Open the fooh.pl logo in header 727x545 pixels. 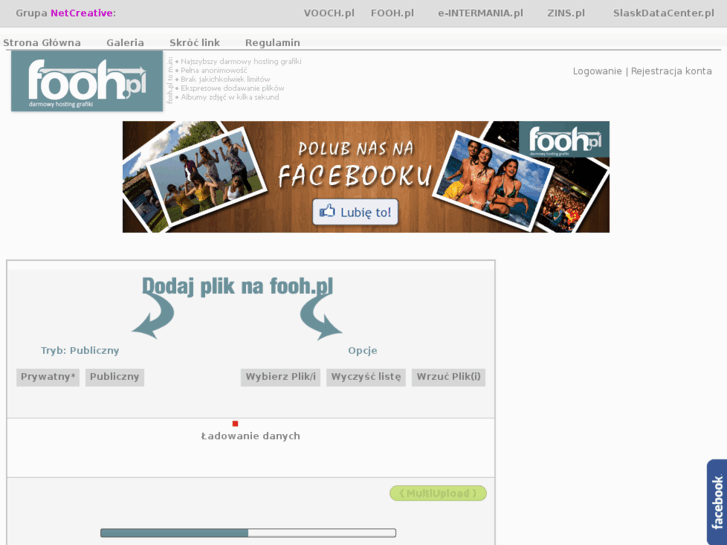pyautogui.click(x=87, y=81)
